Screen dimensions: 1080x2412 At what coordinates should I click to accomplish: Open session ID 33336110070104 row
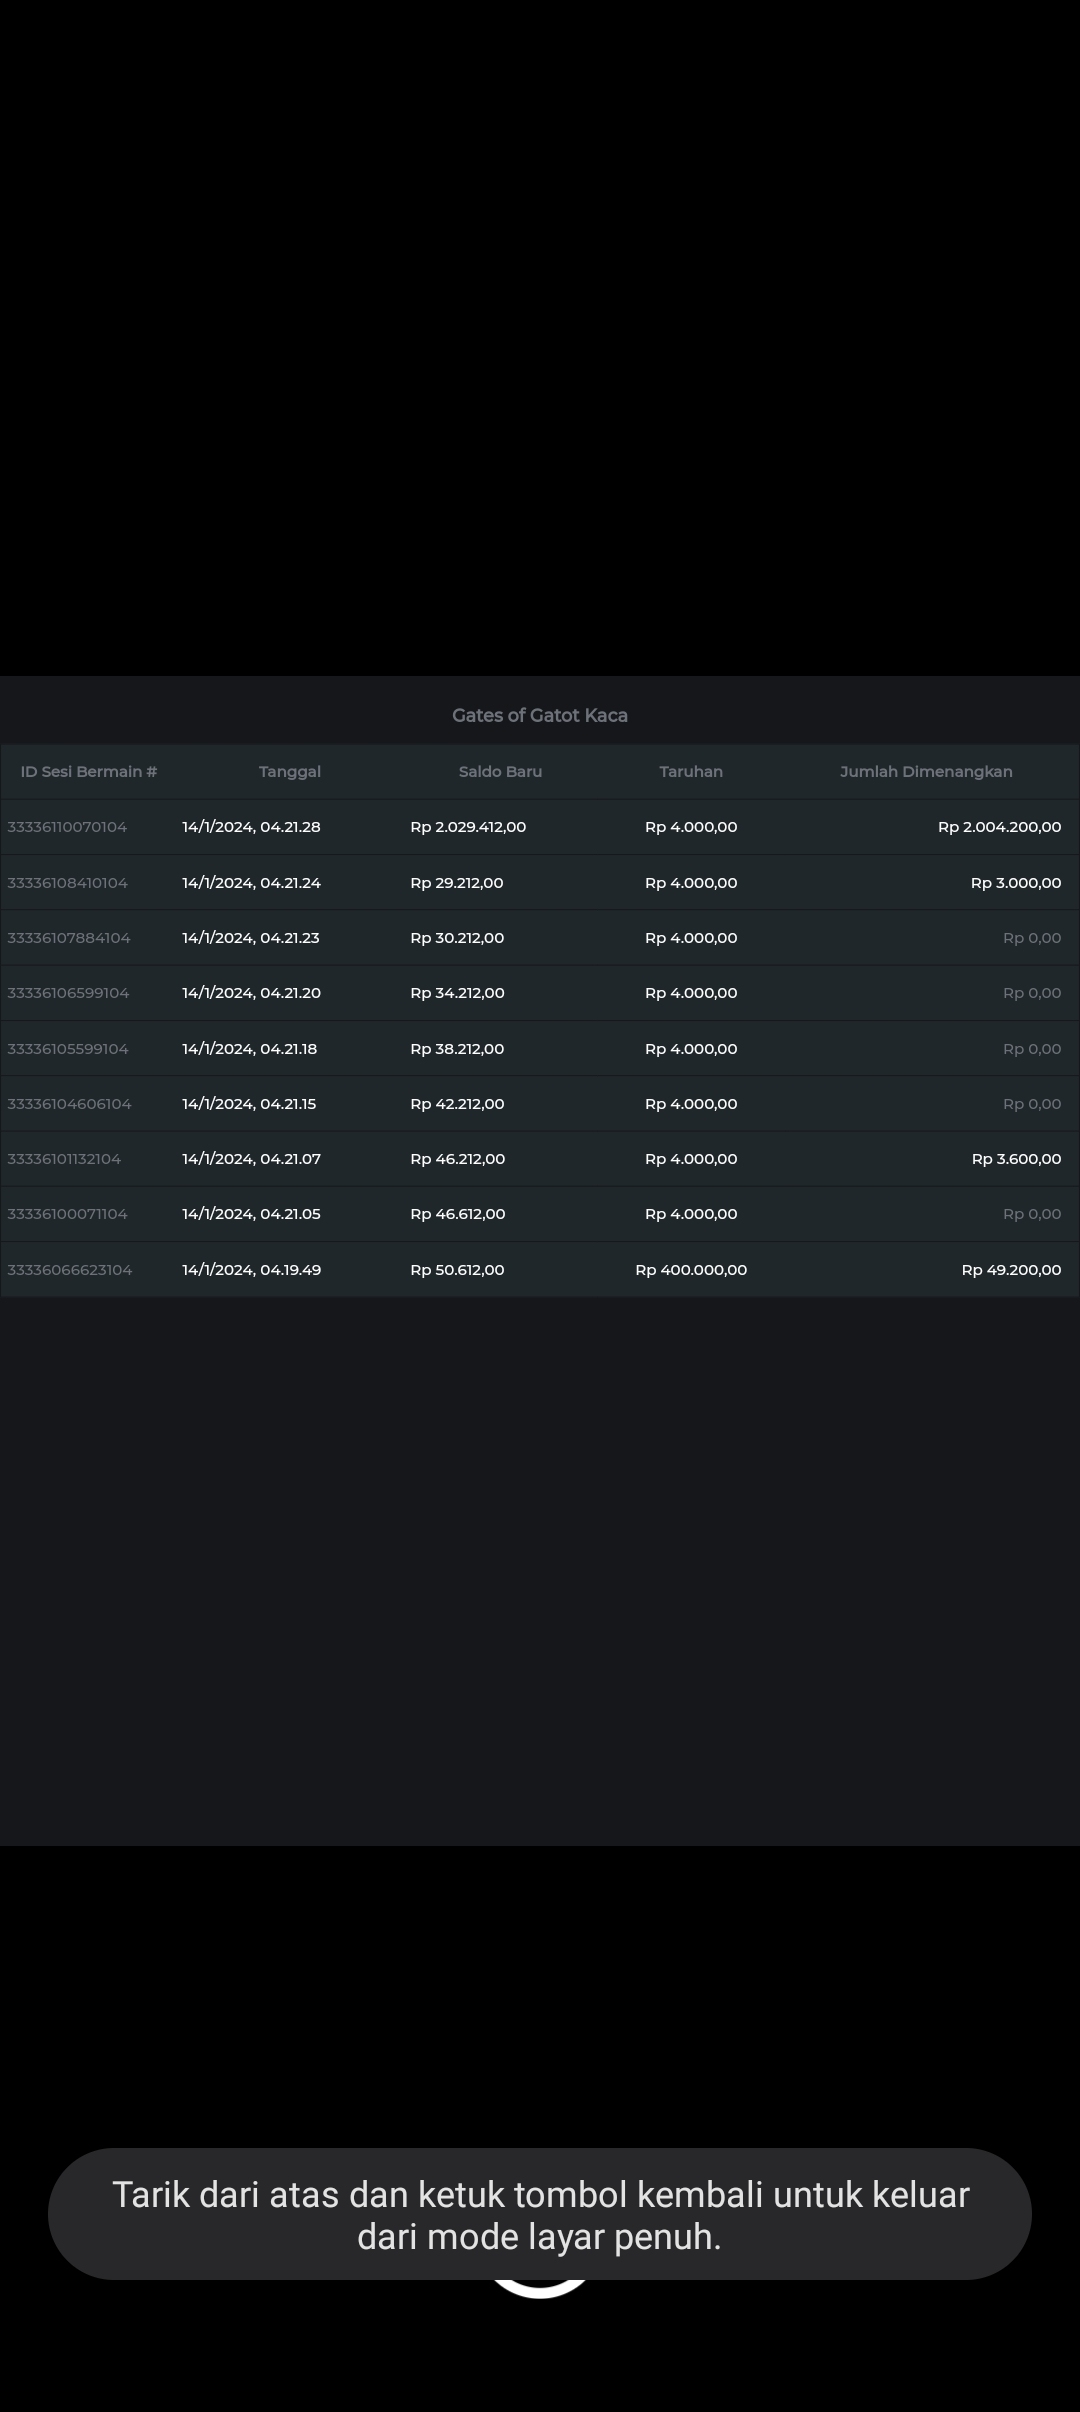point(67,827)
